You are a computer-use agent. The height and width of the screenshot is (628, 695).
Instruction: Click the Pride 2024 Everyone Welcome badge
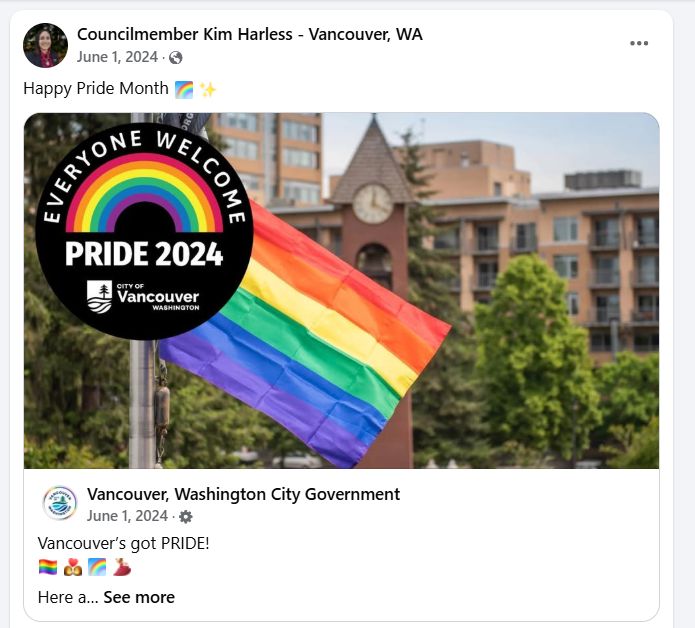click(x=144, y=231)
